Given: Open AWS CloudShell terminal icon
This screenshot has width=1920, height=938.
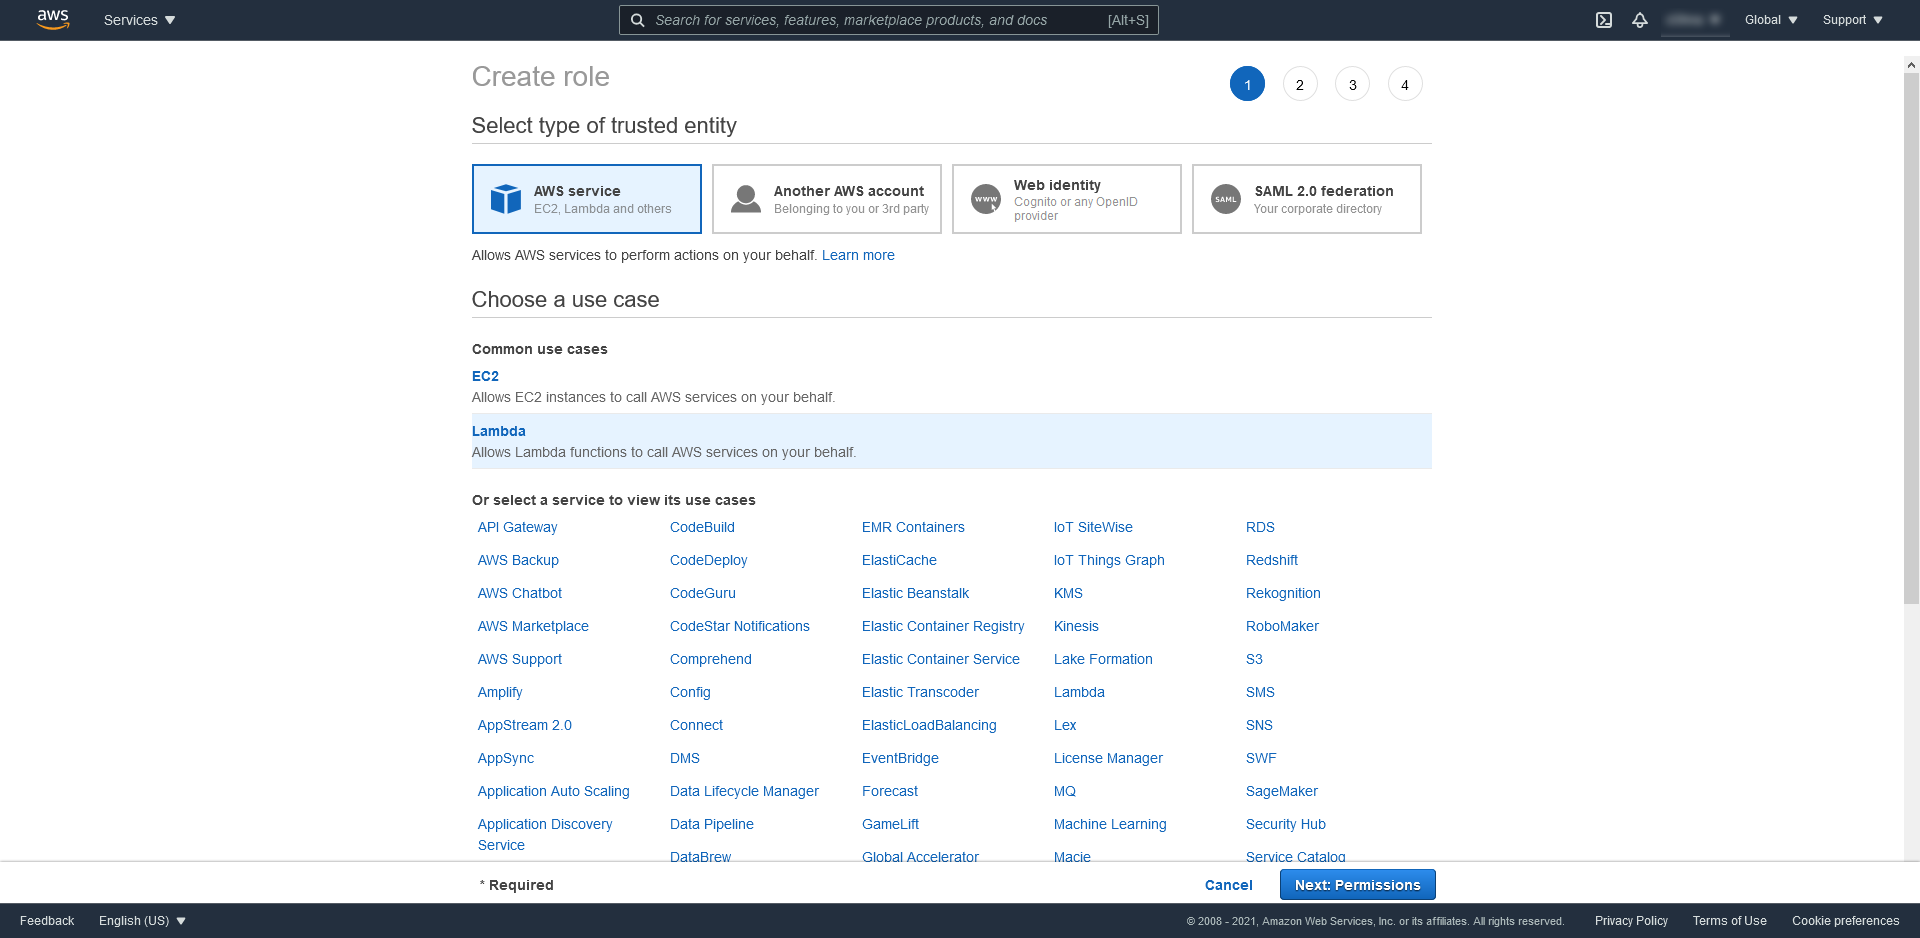Looking at the screenshot, I should click(x=1604, y=20).
